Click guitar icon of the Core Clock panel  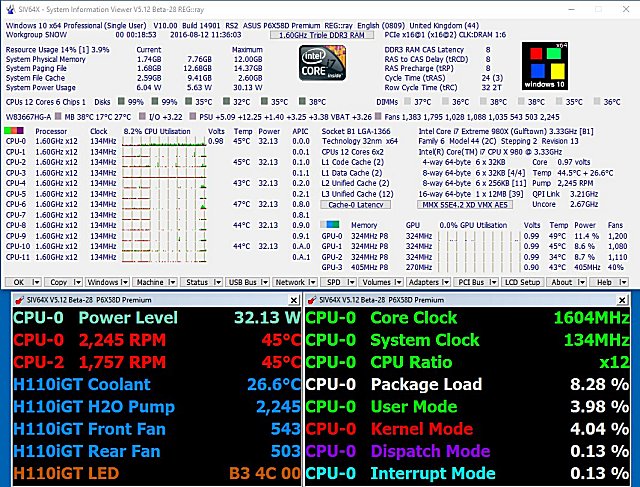(x=311, y=300)
